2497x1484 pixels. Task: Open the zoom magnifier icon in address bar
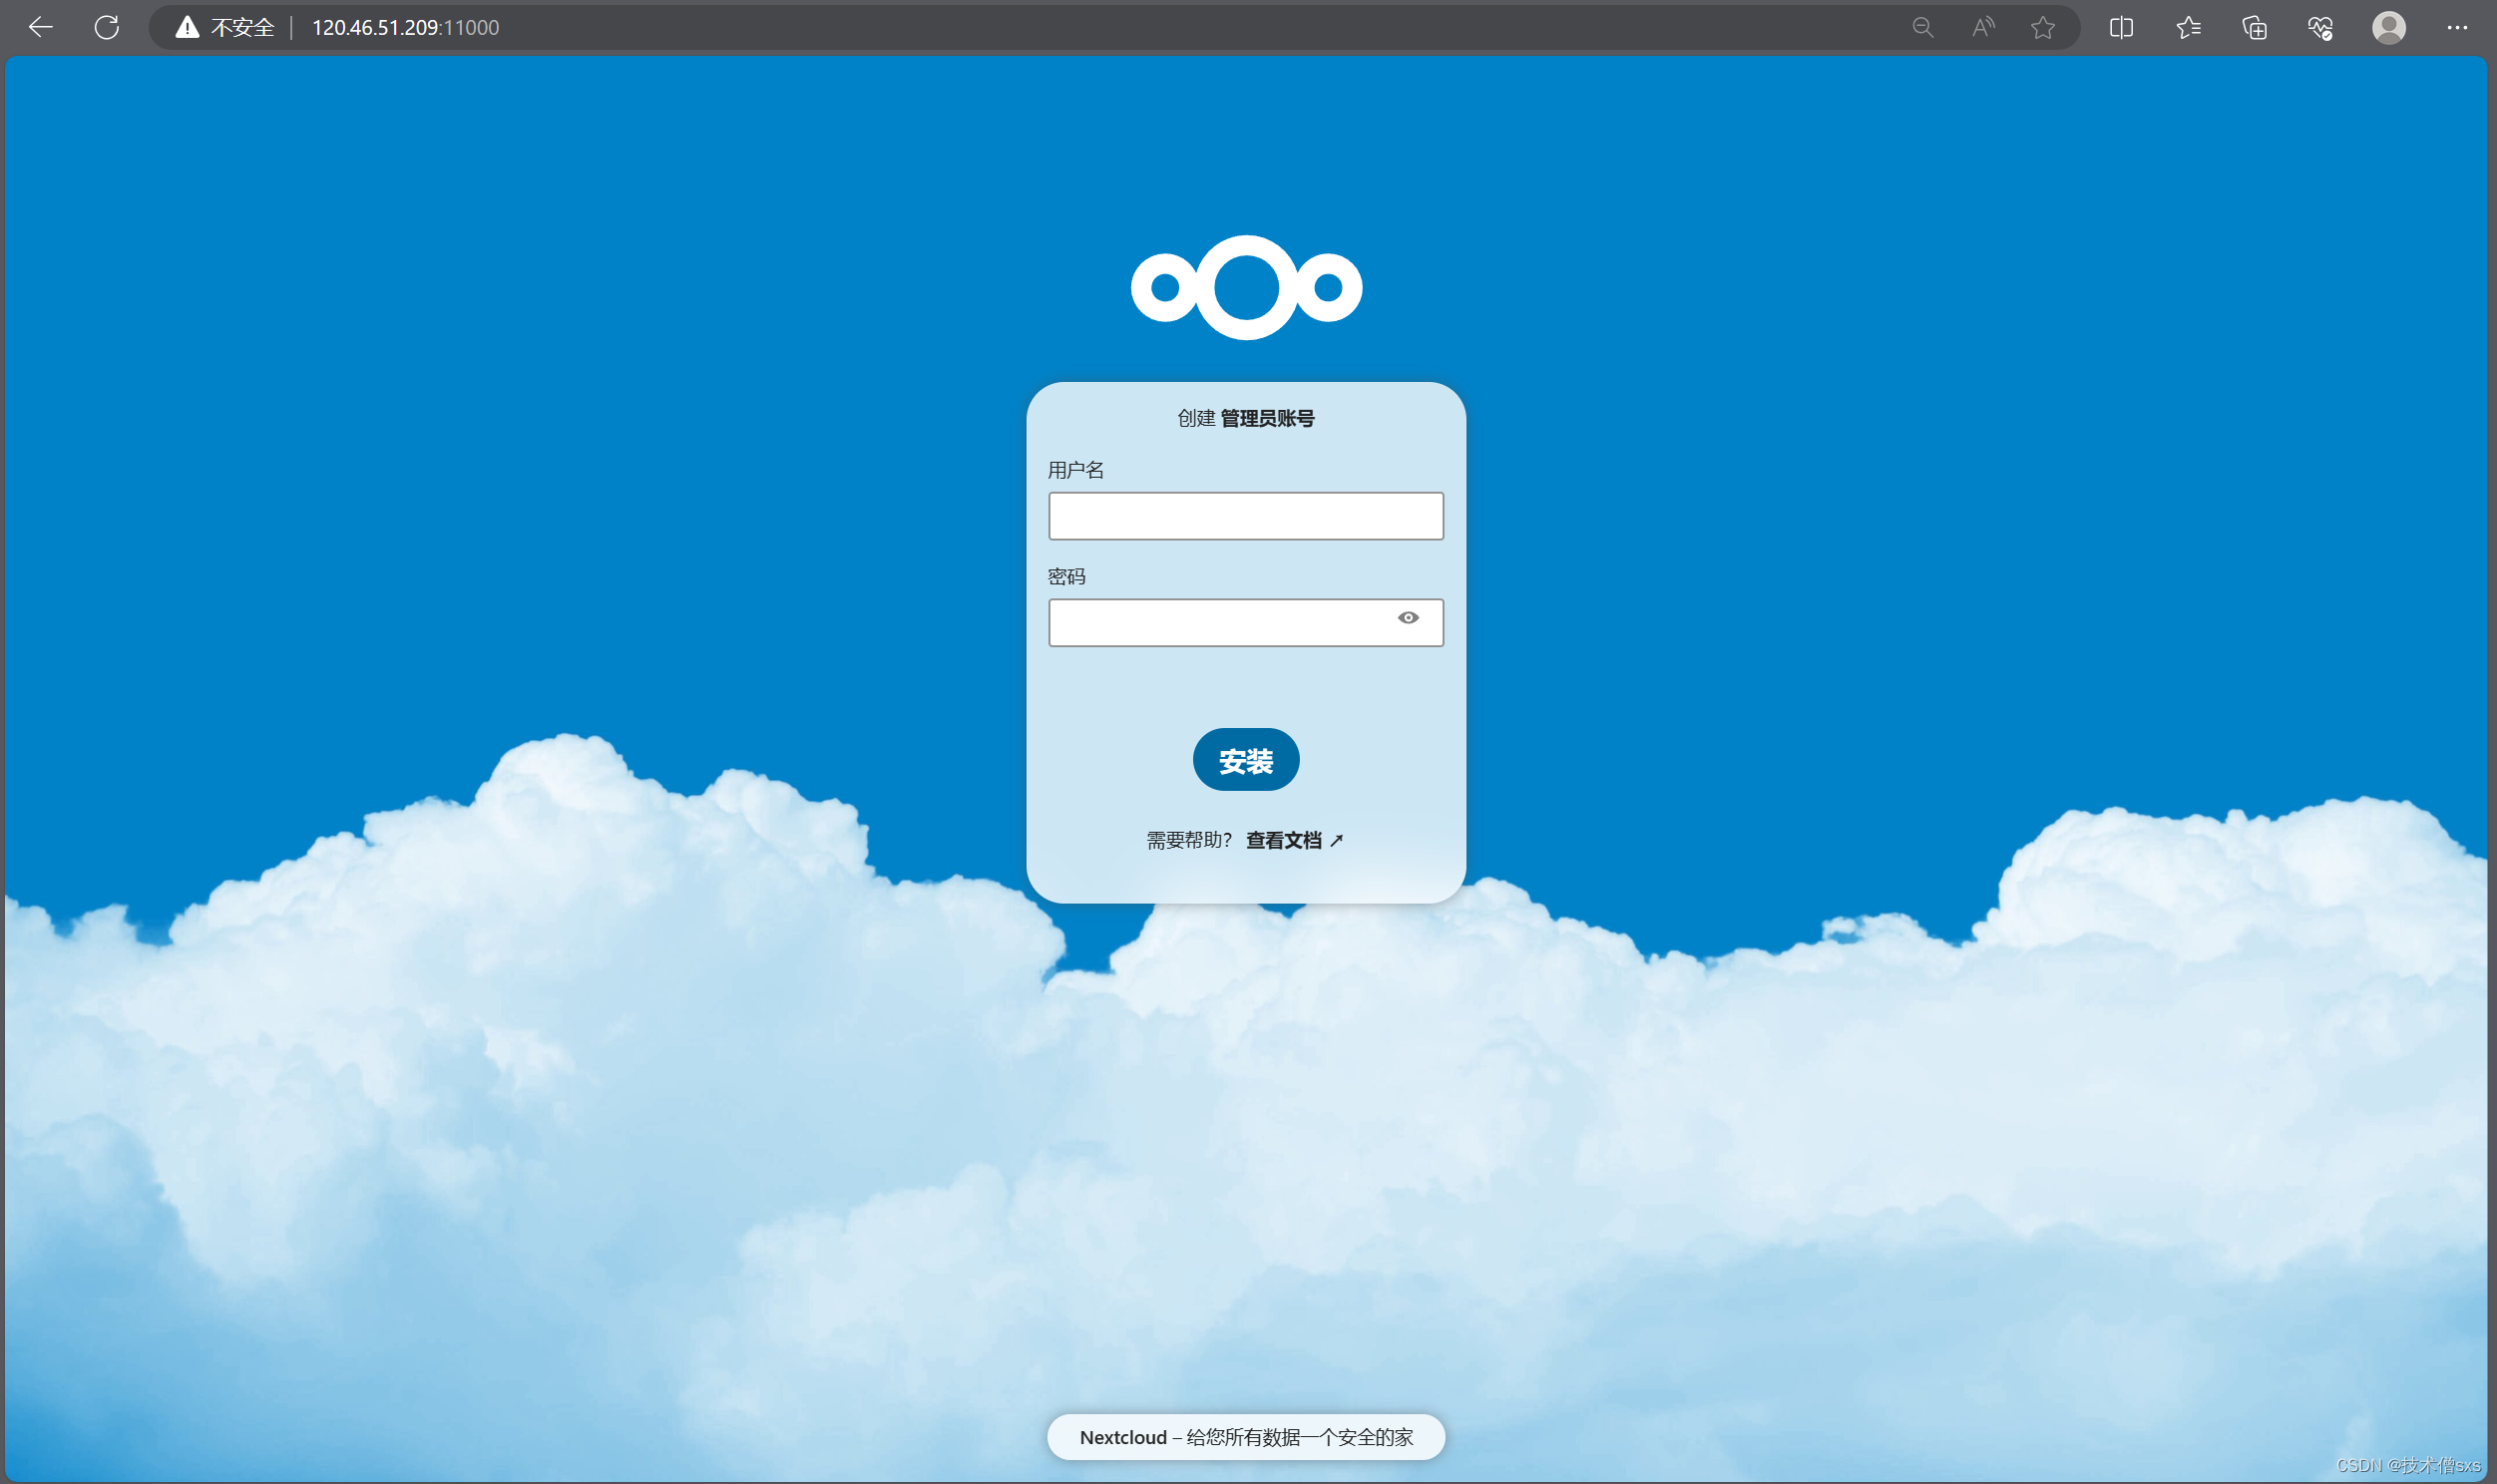pos(1922,27)
